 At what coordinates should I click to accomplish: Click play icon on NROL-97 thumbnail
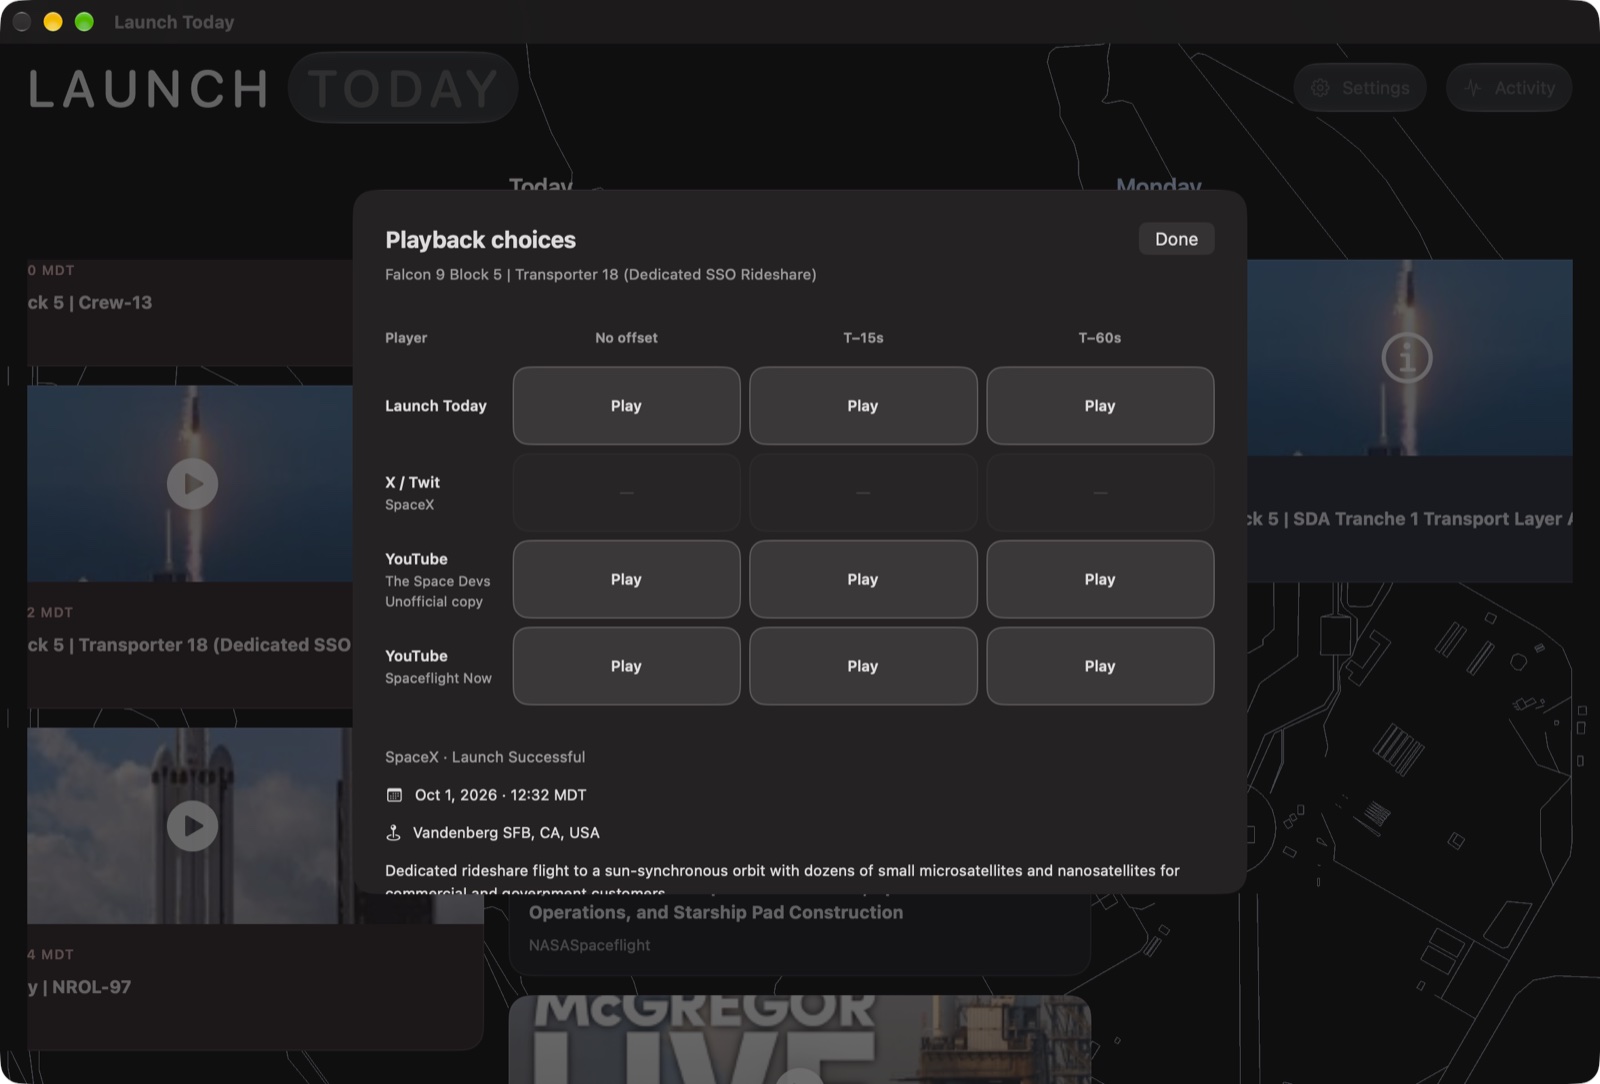tap(192, 826)
